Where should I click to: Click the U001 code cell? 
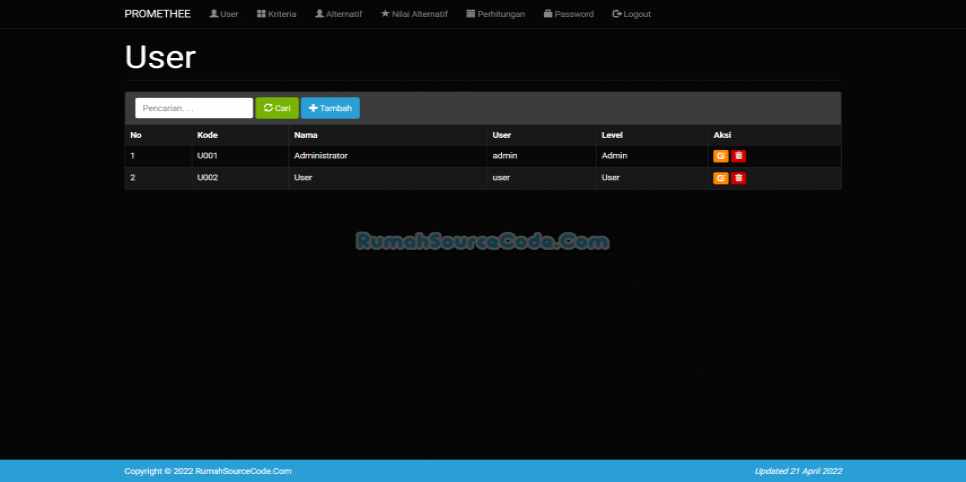pos(207,156)
